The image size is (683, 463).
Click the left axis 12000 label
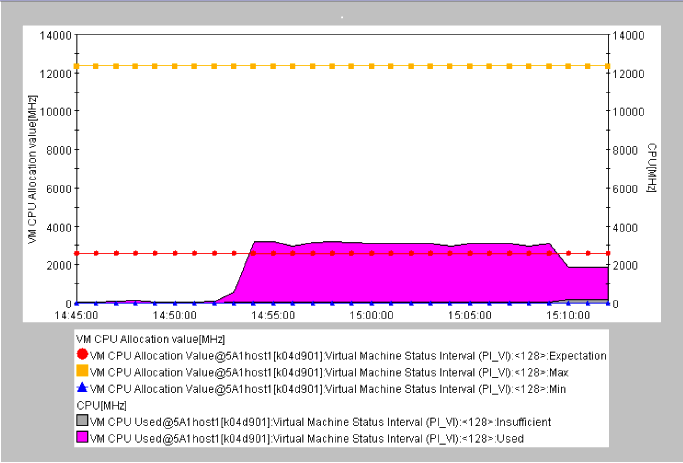coord(55,74)
